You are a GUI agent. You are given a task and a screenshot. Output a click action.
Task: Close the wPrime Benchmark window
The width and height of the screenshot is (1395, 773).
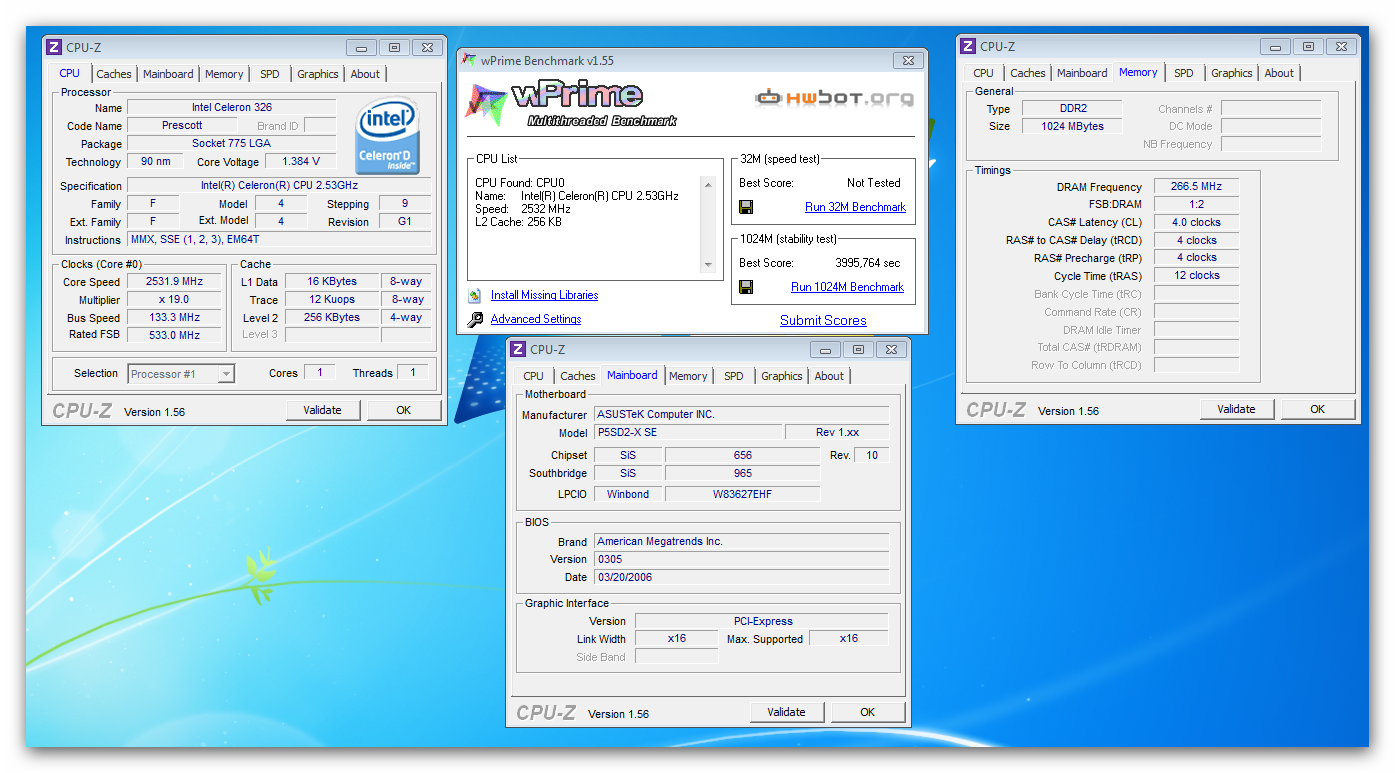tap(907, 60)
